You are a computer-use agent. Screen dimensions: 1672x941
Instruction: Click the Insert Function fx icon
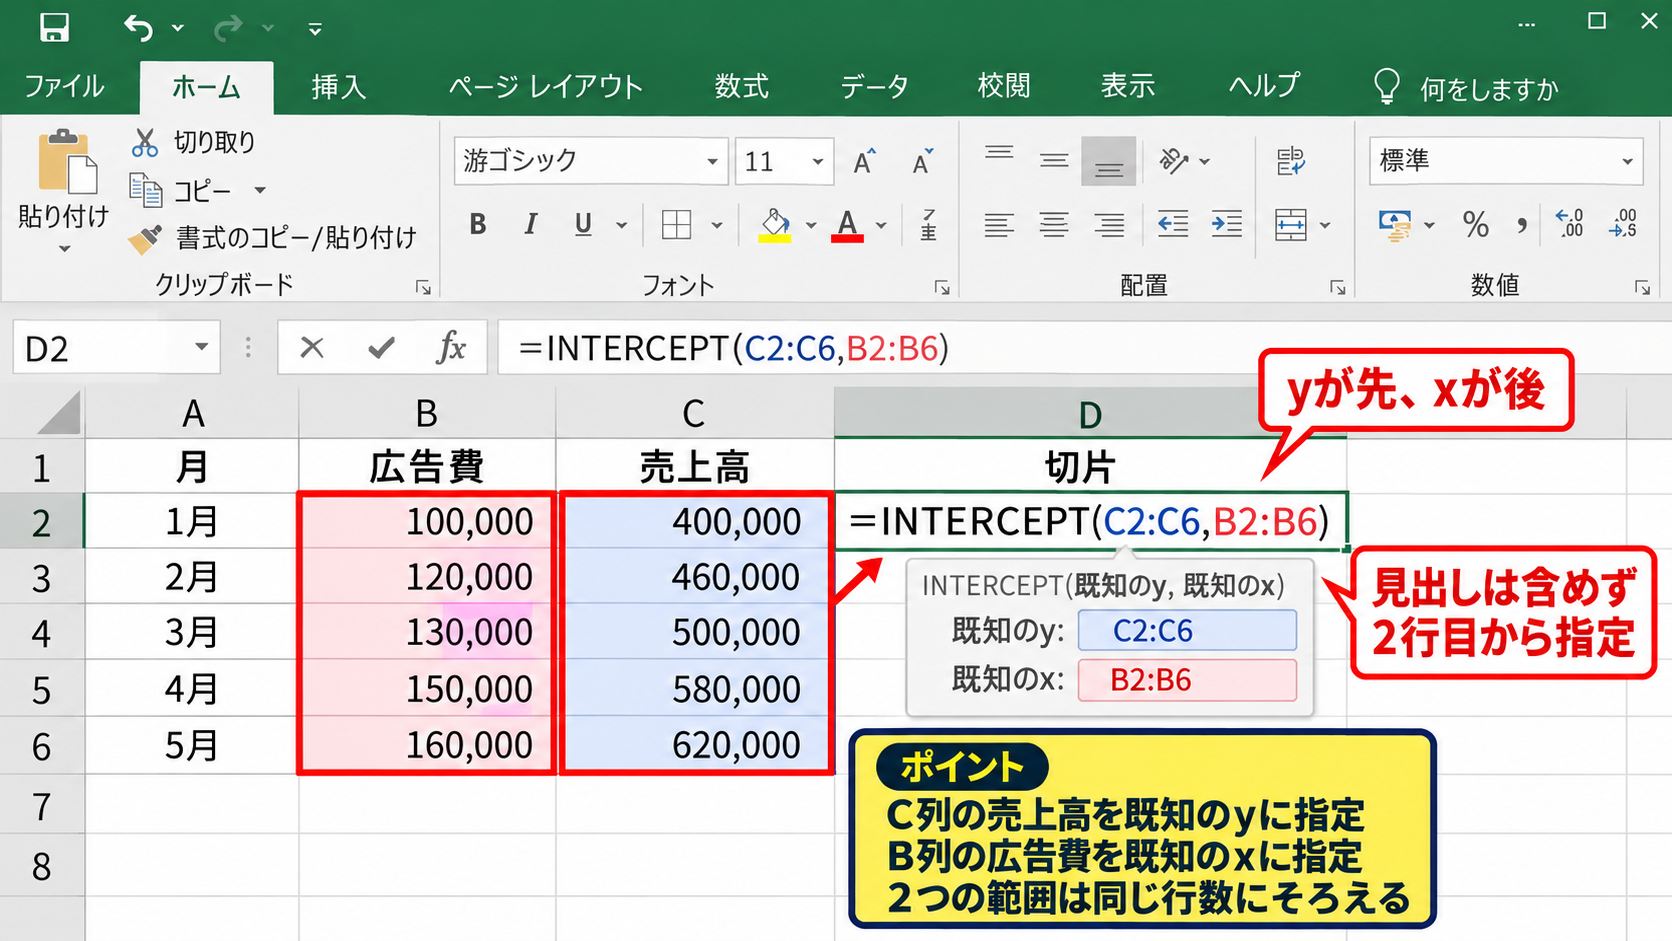(x=452, y=348)
